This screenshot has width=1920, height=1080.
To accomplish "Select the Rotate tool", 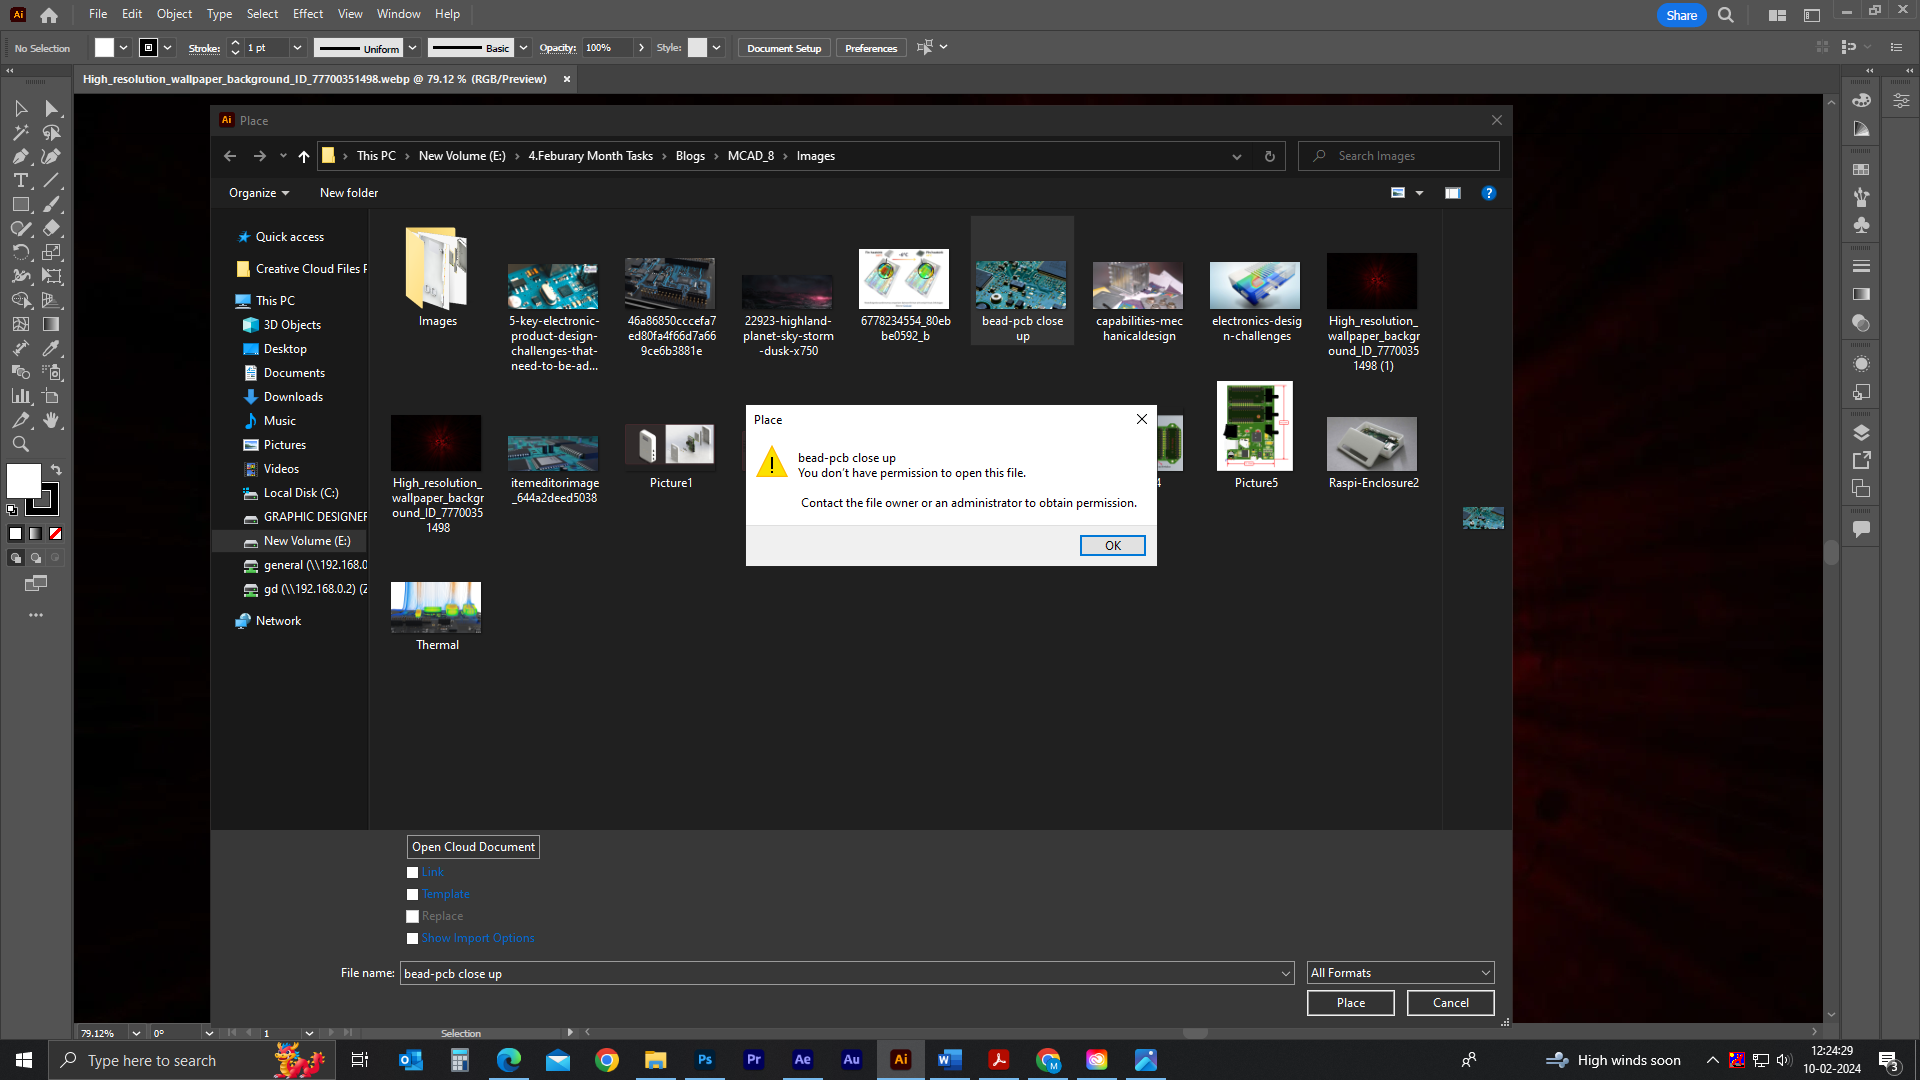I will (20, 252).
